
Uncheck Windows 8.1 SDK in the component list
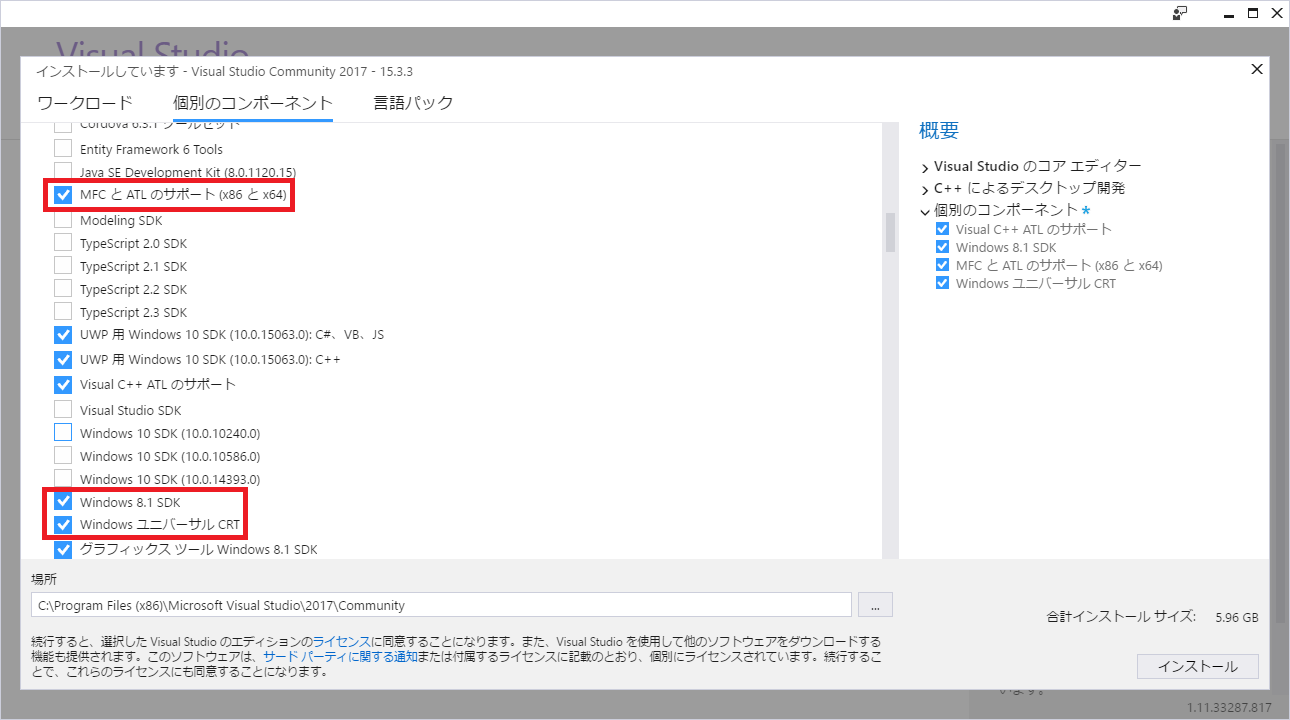coord(63,502)
